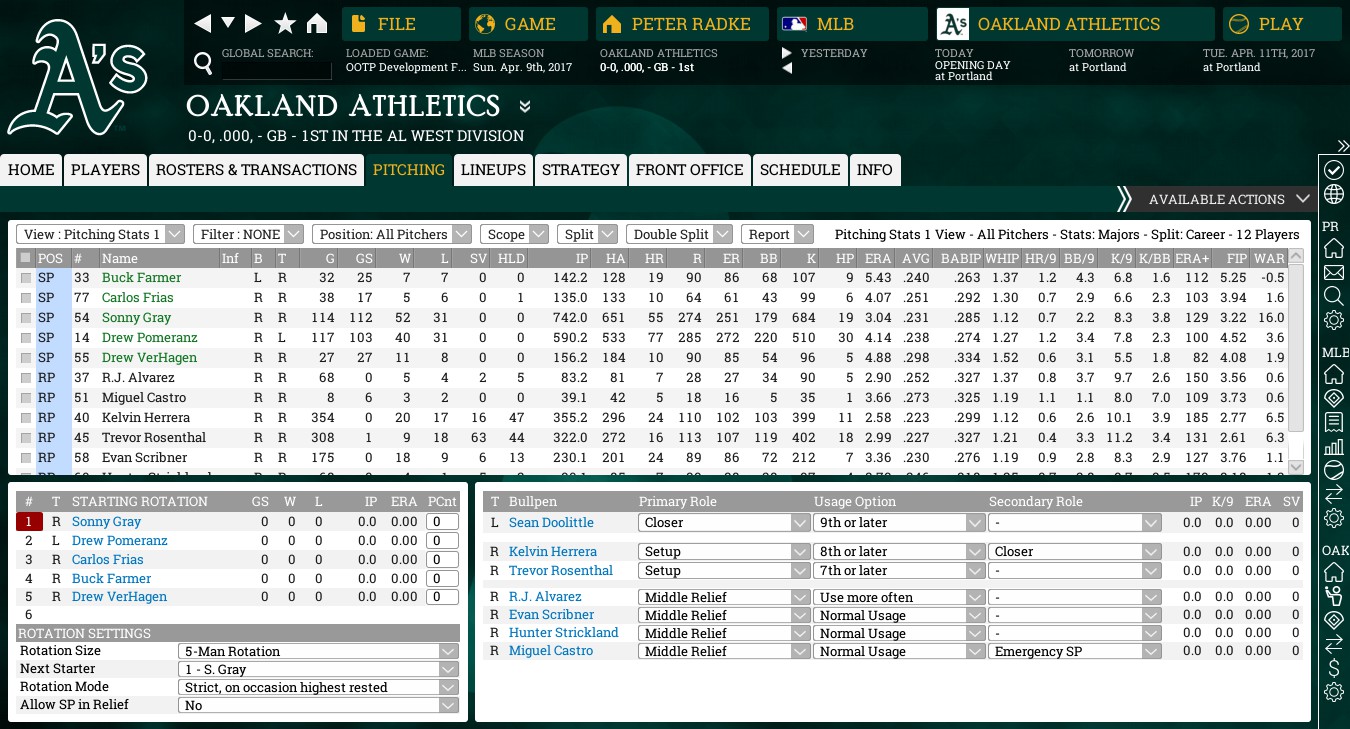Open Sean Doolittle's Closer primary role dropdown
The height and width of the screenshot is (729, 1350).
[x=724, y=522]
